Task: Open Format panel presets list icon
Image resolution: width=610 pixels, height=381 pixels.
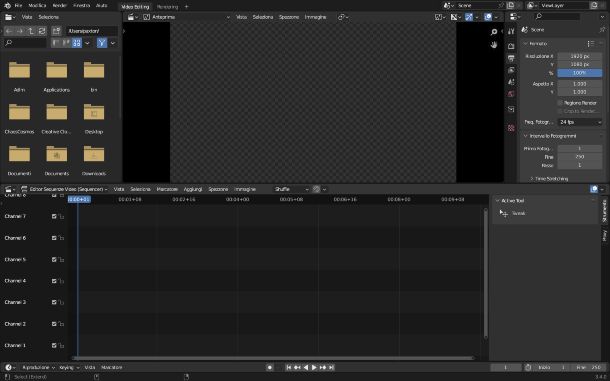Action: [x=591, y=44]
